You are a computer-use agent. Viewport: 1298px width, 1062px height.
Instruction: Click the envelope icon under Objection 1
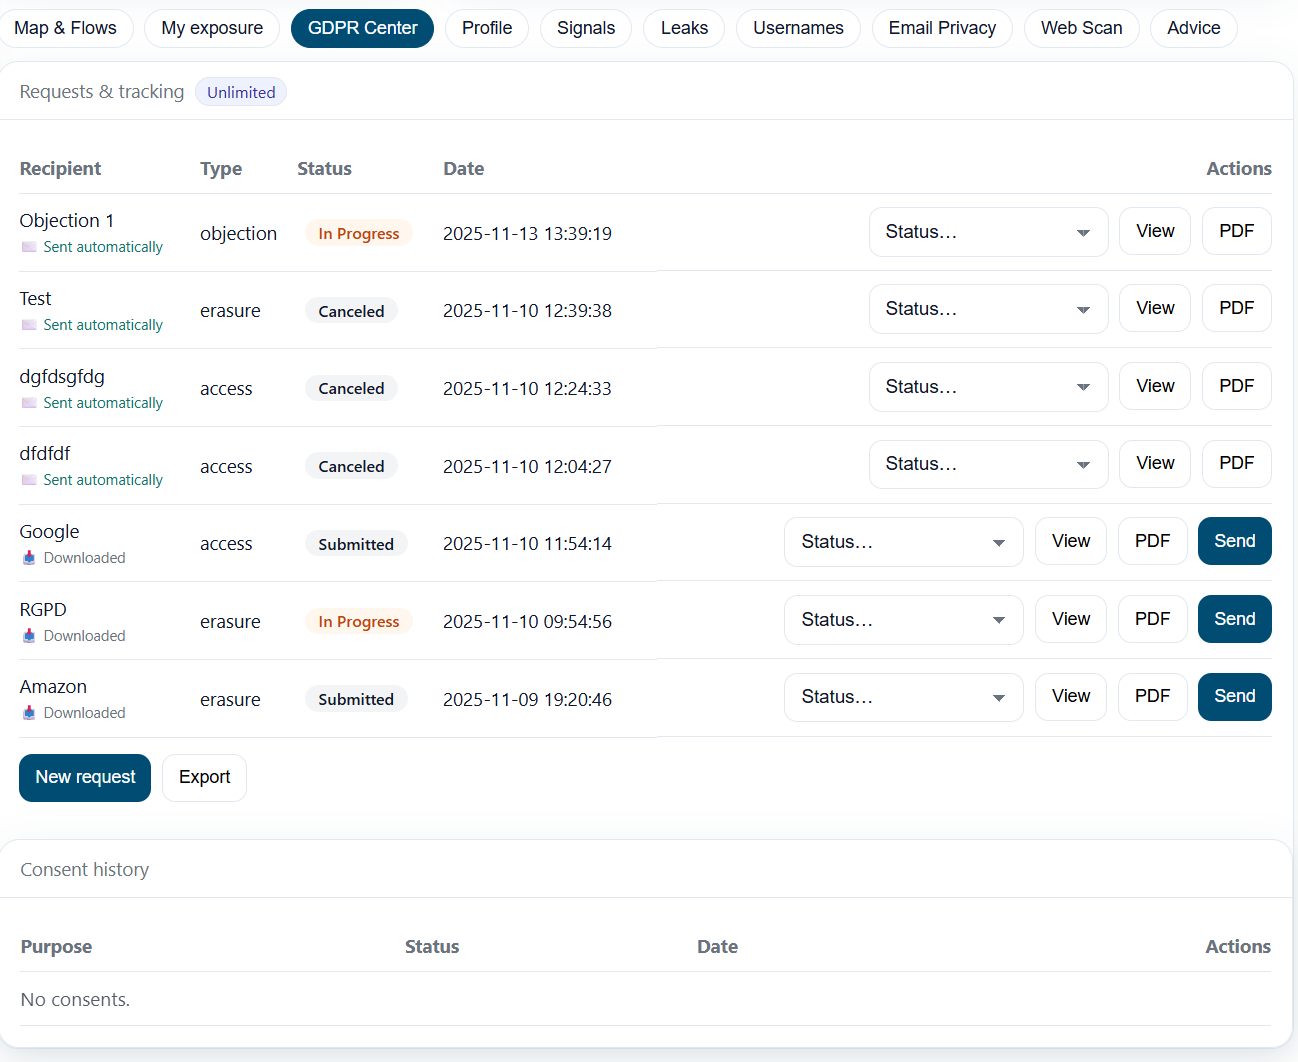click(29, 247)
